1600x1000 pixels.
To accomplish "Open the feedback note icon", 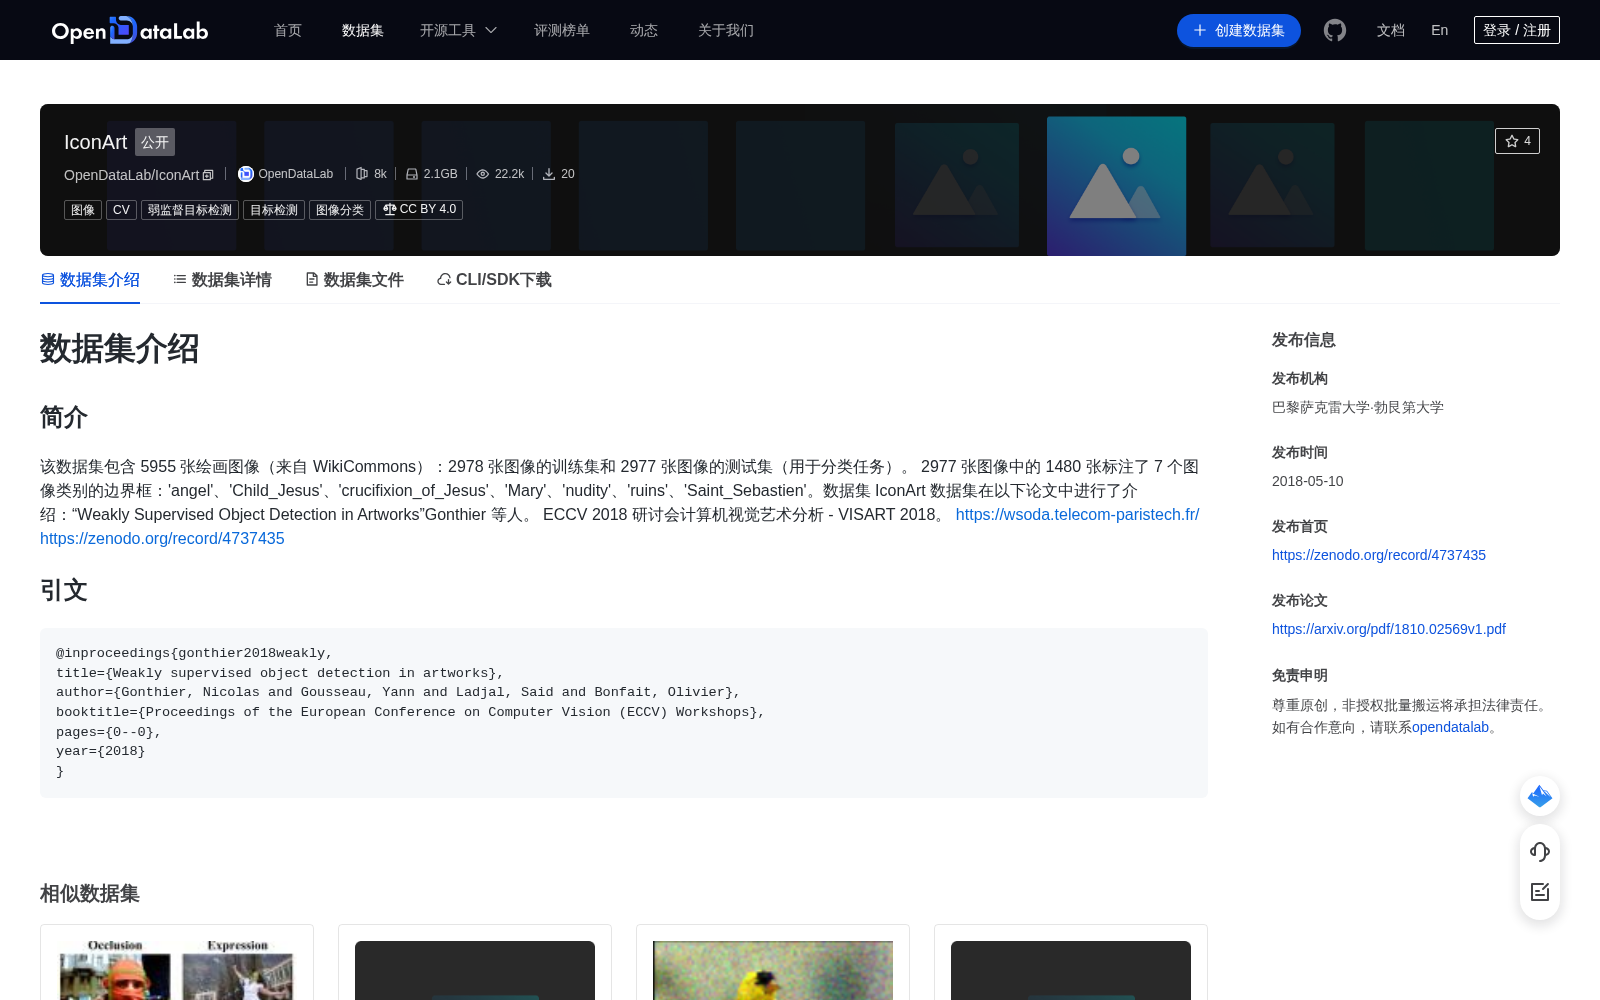I will click(1540, 892).
